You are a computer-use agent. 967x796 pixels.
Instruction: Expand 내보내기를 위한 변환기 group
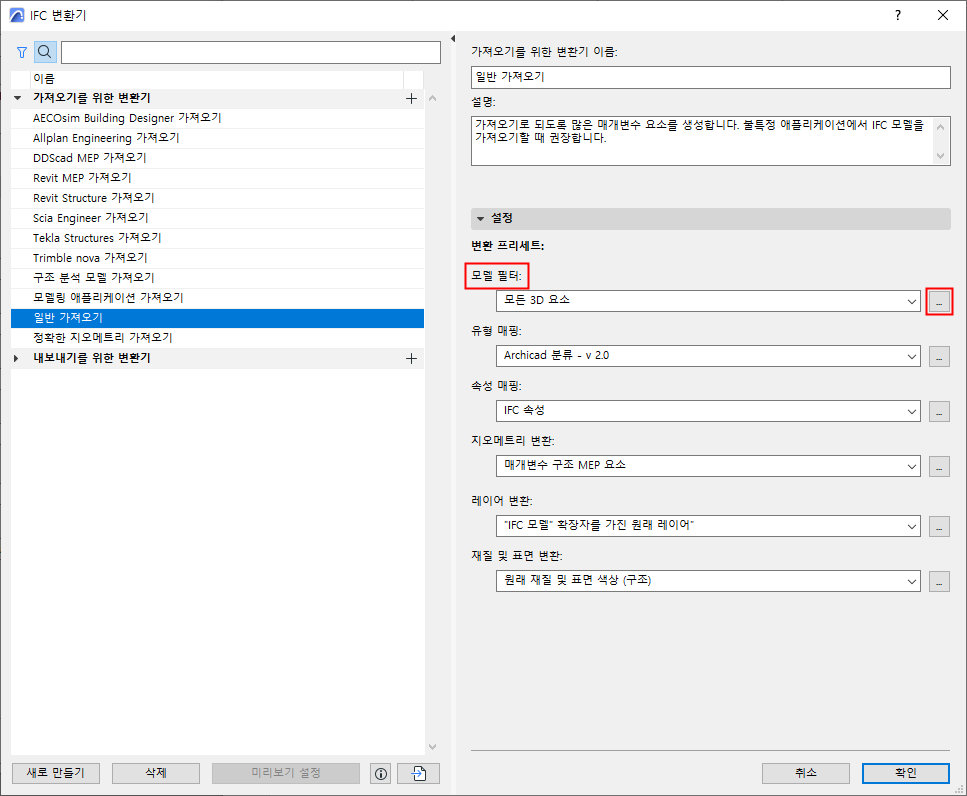tap(17, 358)
